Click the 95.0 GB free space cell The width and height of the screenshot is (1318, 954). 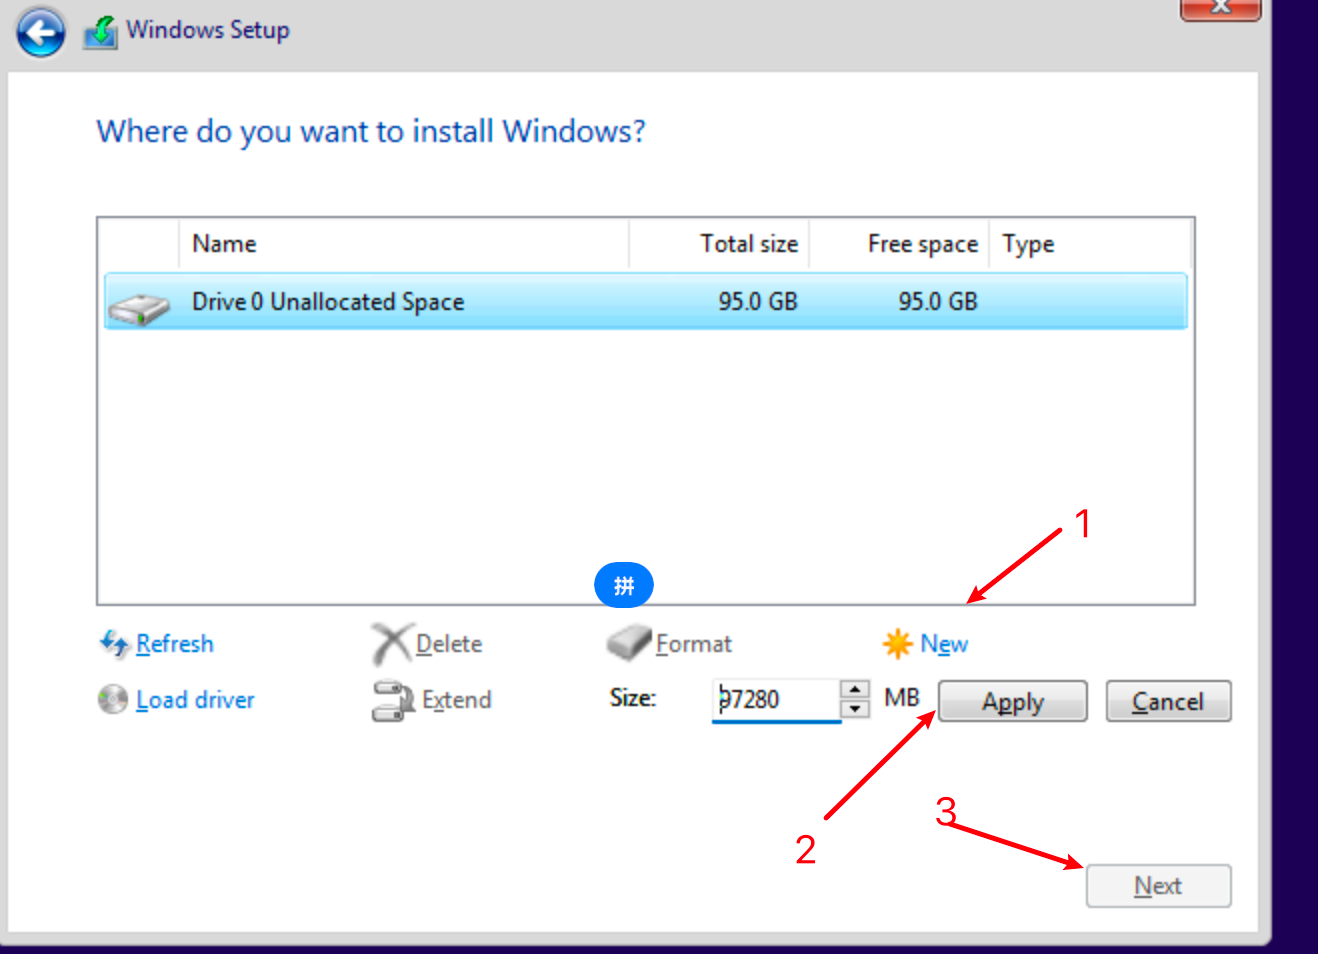click(x=938, y=301)
